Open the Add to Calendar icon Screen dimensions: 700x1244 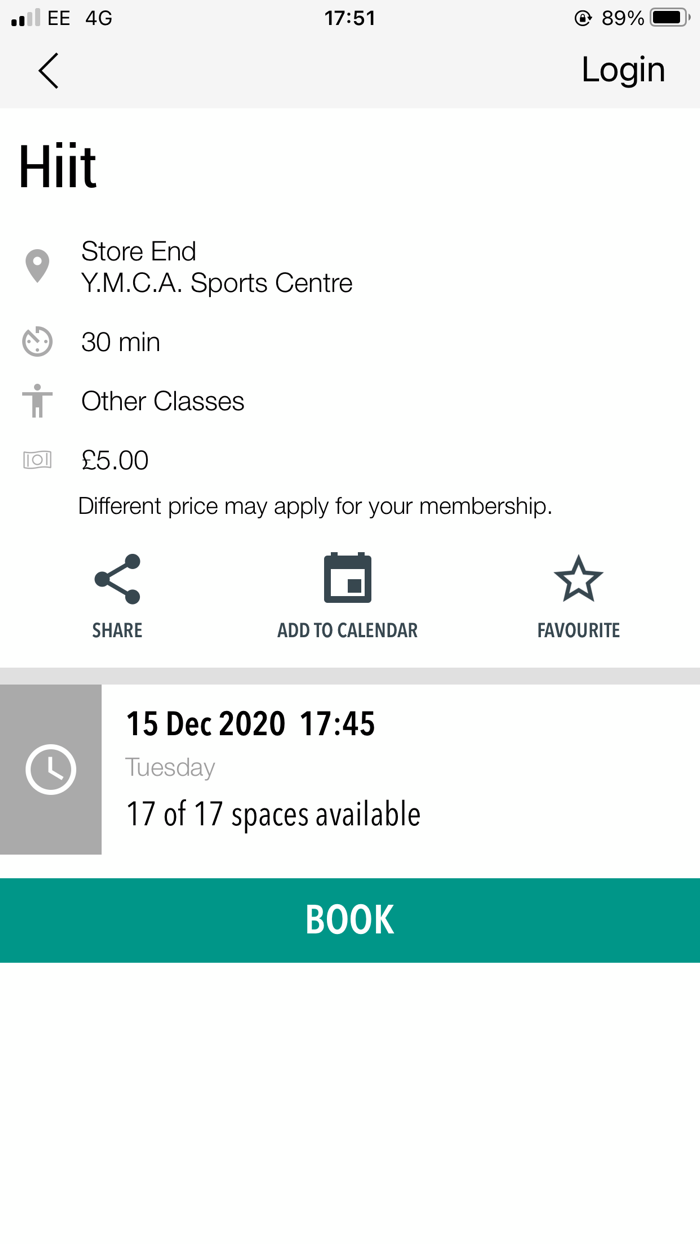[348, 577]
